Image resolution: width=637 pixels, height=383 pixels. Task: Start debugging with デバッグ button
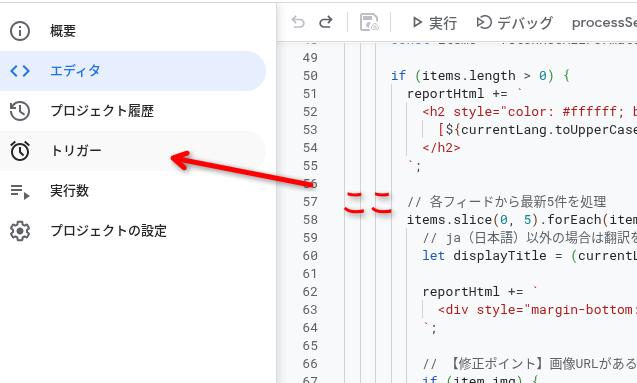pos(514,23)
